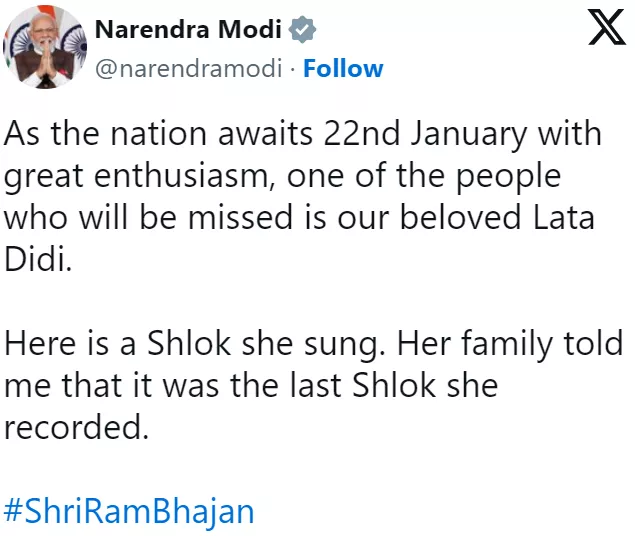Open the @narendramodi handle link
This screenshot has height=536, width=635.
click(x=190, y=69)
